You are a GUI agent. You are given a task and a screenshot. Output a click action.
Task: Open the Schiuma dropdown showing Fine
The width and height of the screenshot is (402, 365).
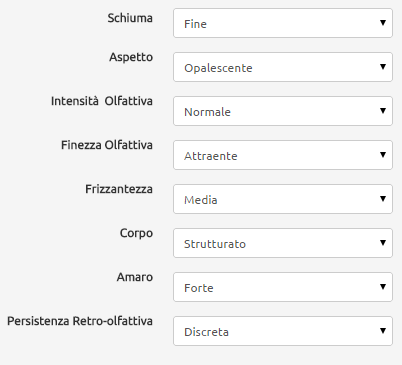pos(283,23)
